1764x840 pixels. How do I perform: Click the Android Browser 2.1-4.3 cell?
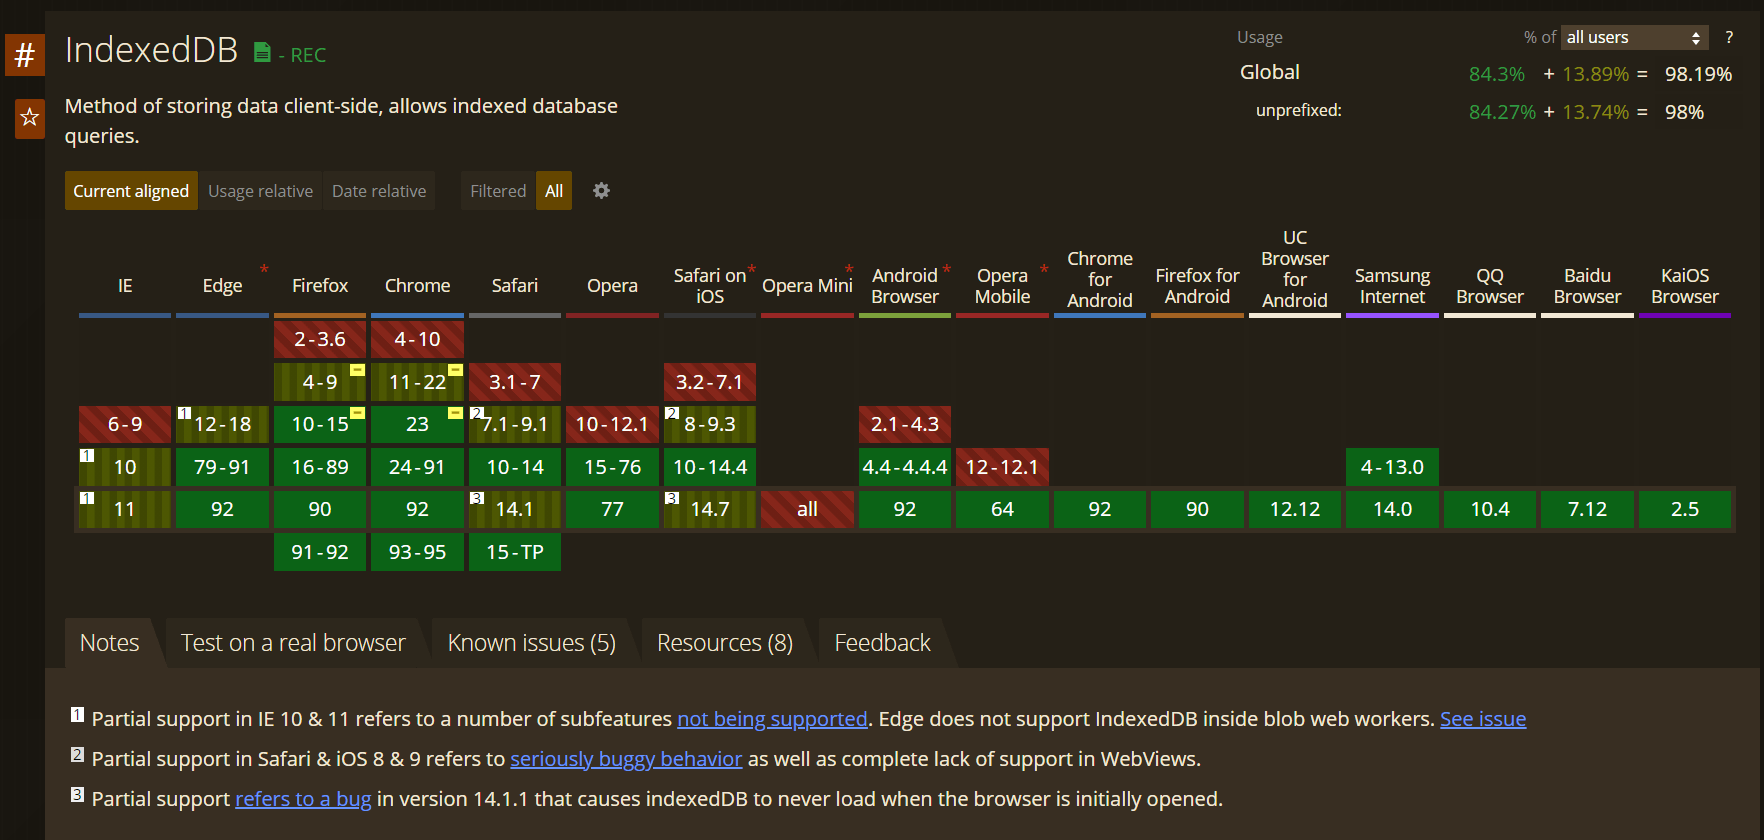pyautogui.click(x=905, y=424)
